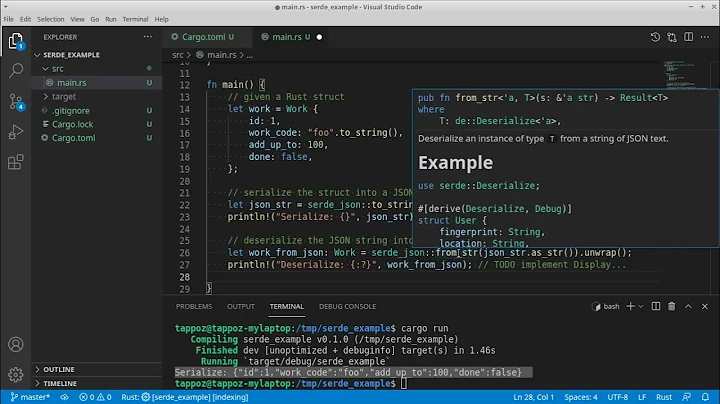Open the terminal launch profile dropdown arrow
720x404 pixels.
tap(641, 306)
